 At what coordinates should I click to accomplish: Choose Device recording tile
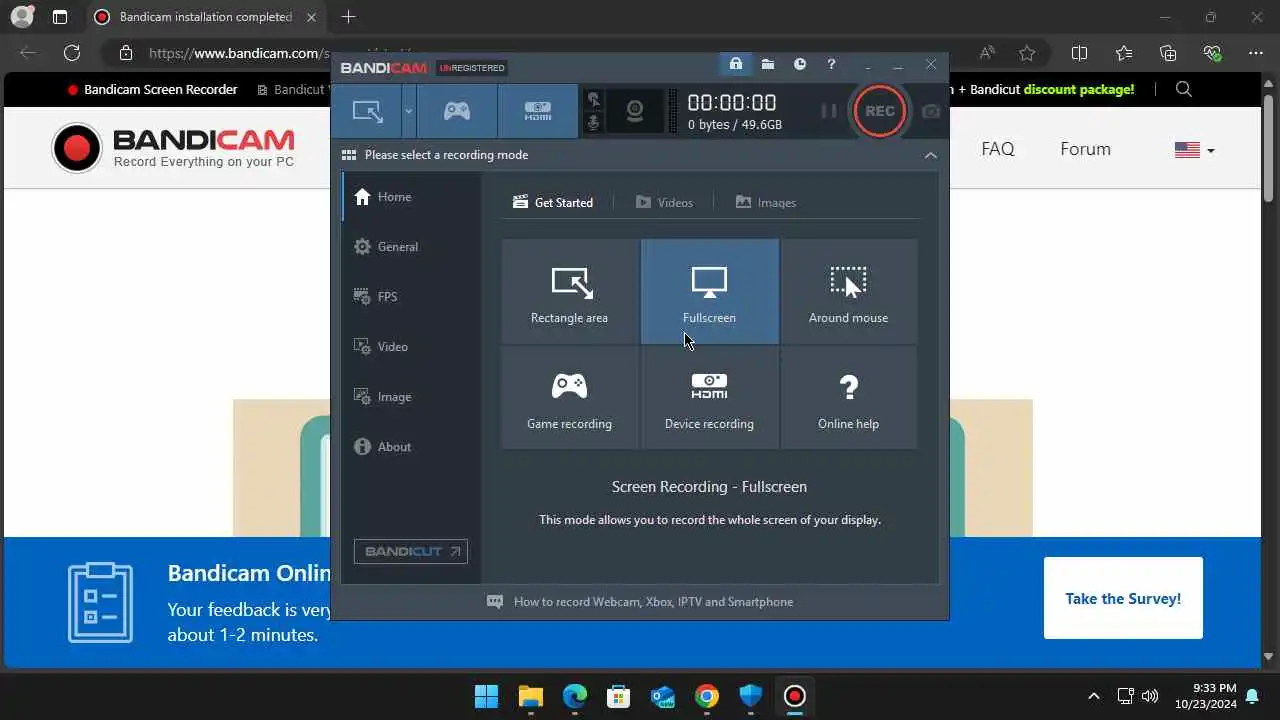(709, 398)
